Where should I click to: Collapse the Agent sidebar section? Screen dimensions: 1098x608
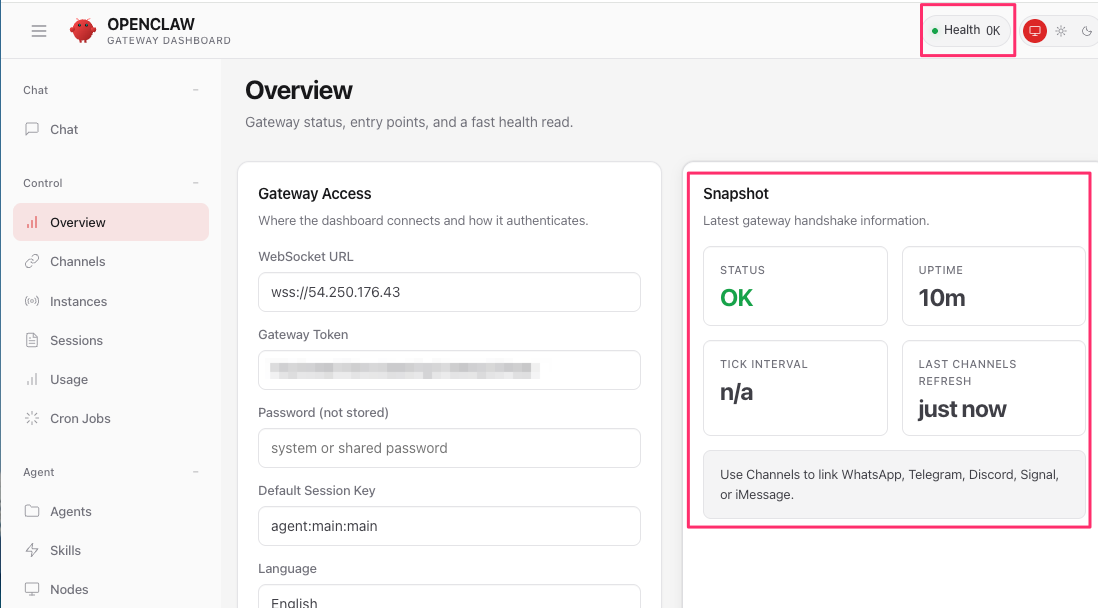195,472
